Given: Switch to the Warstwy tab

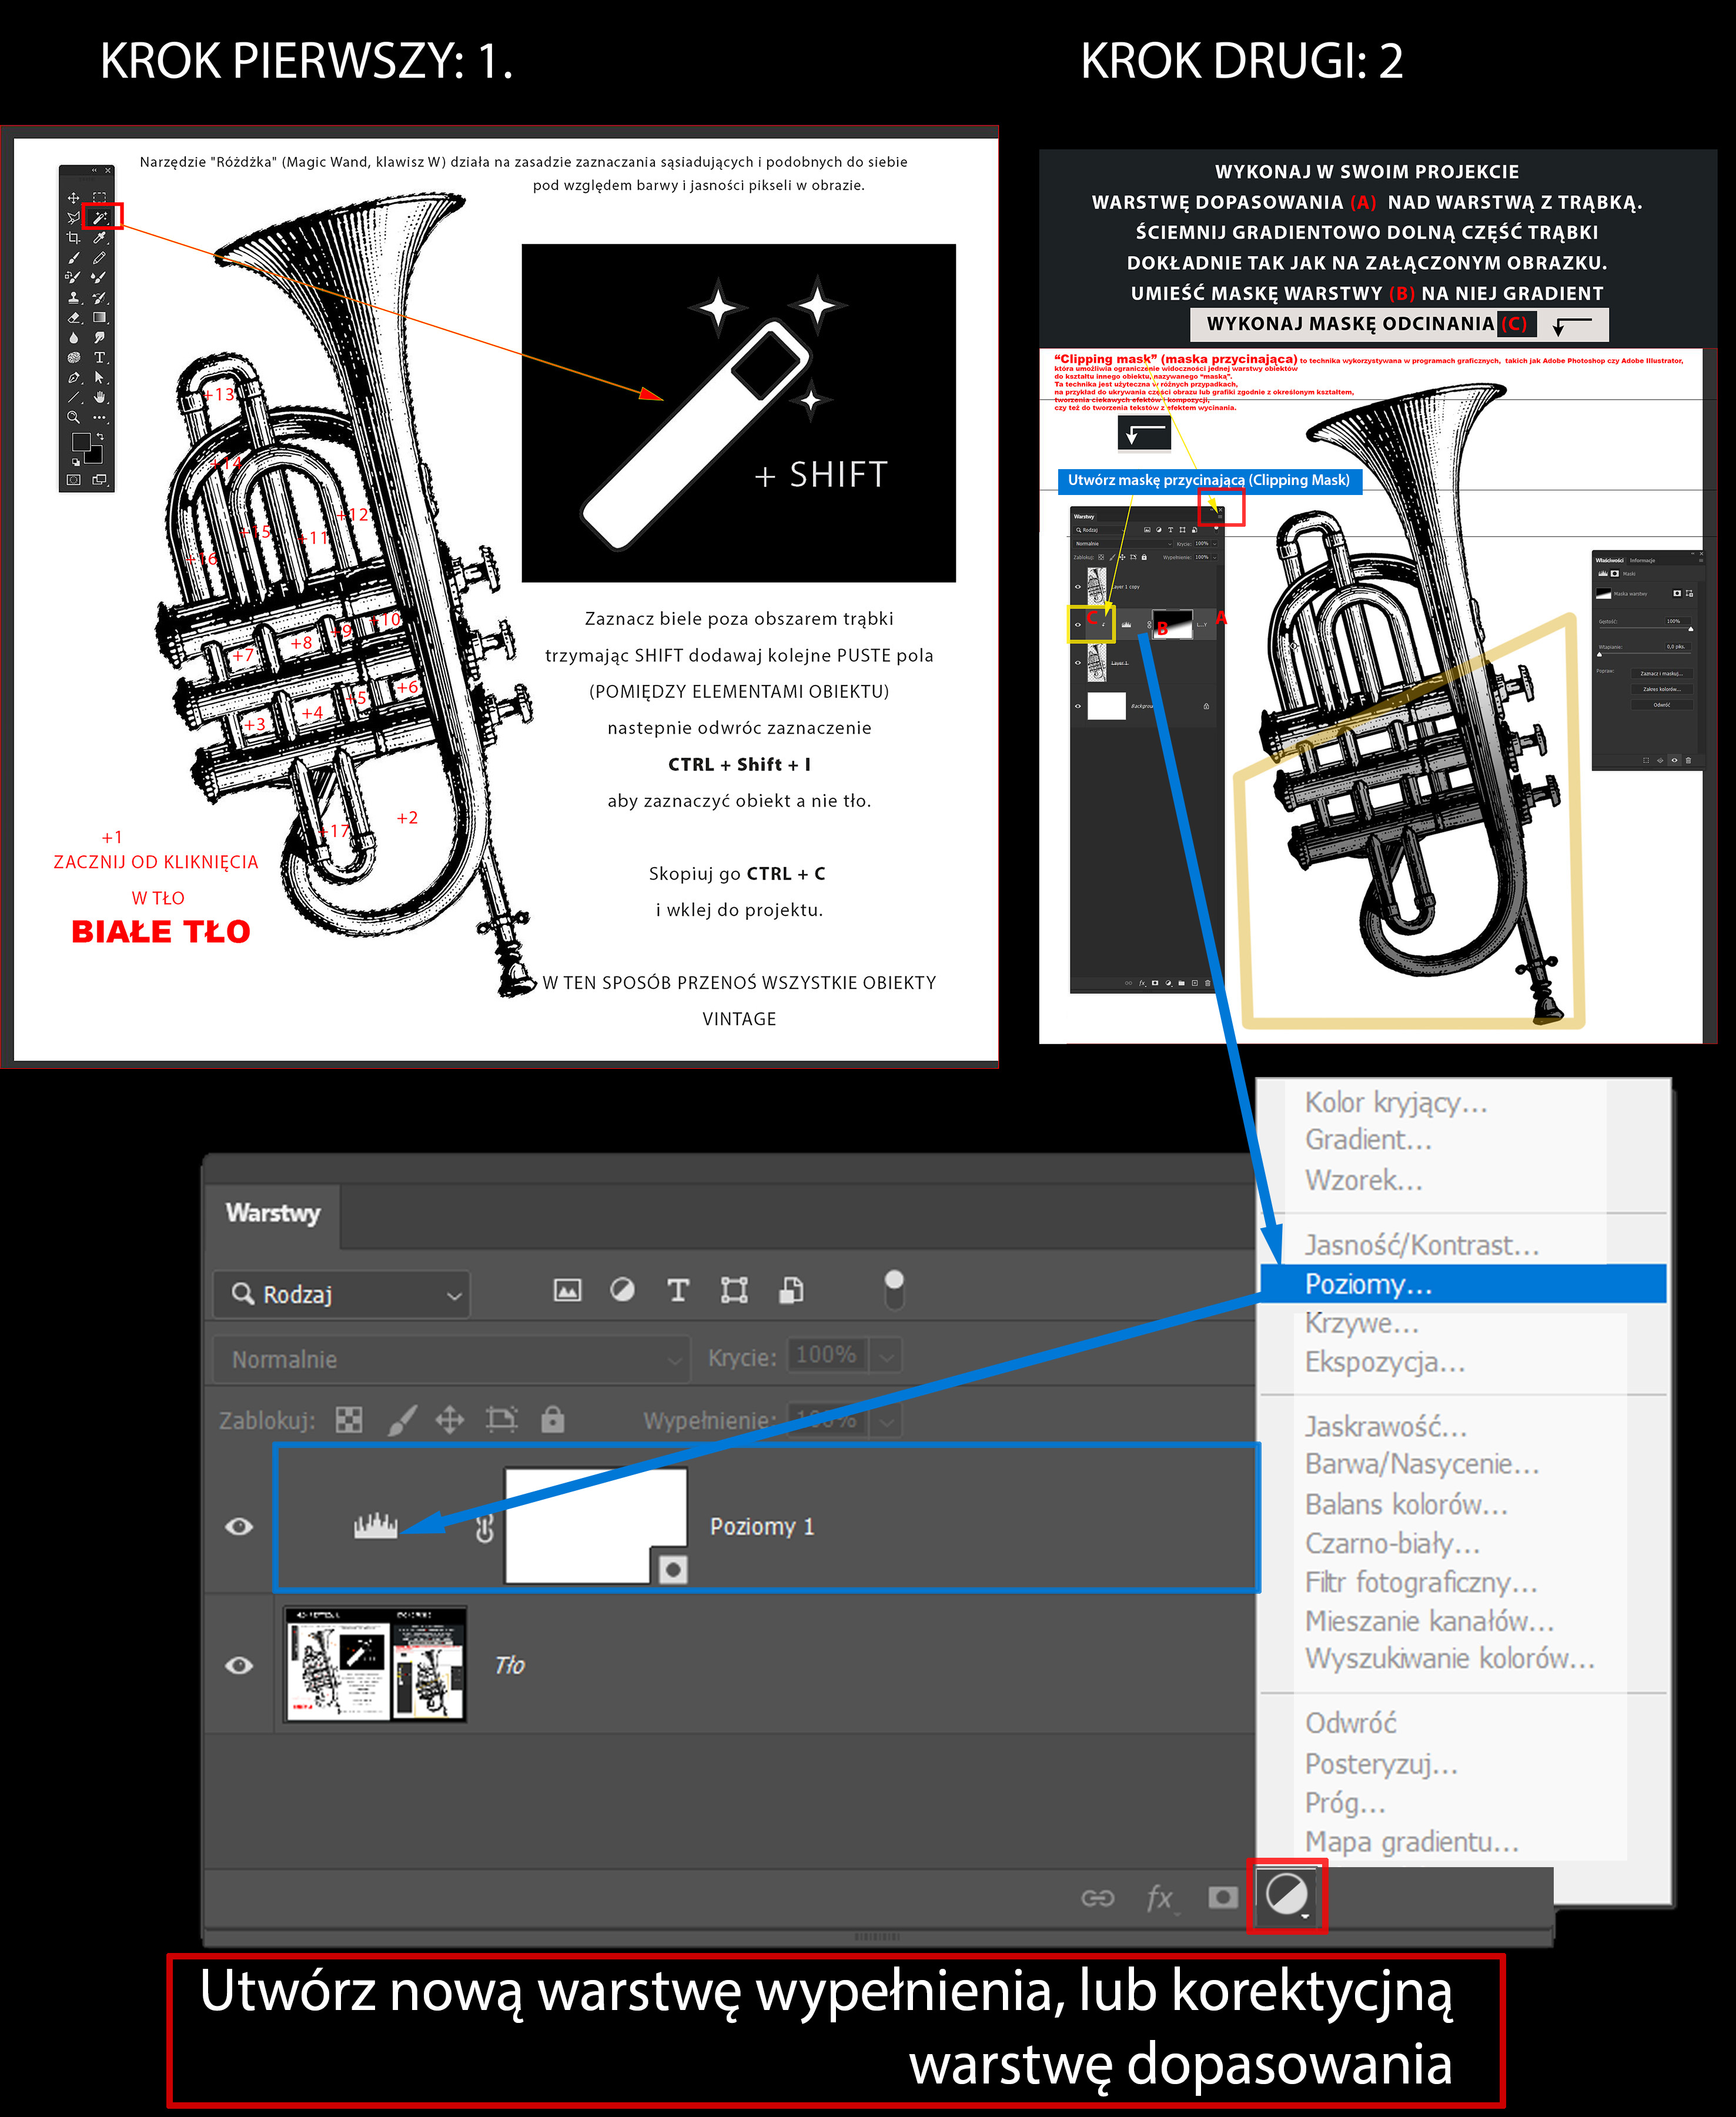Looking at the screenshot, I should pyautogui.click(x=273, y=1213).
